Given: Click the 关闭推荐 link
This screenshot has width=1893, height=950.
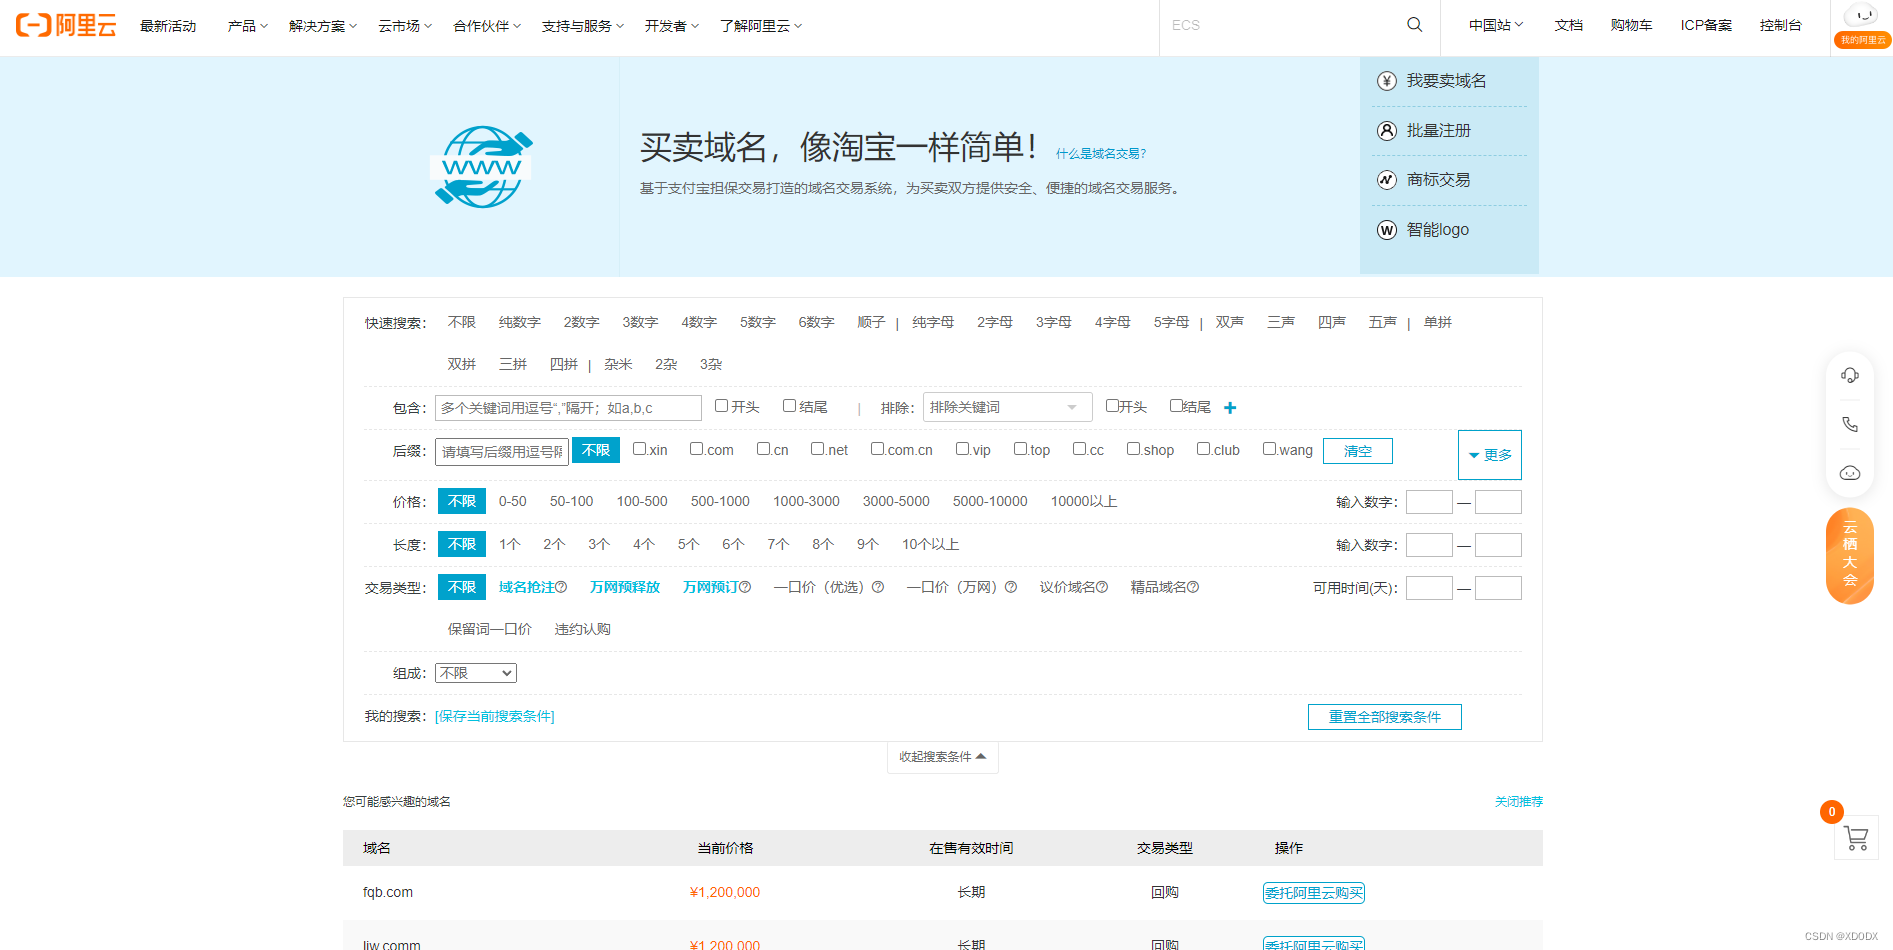Looking at the screenshot, I should pos(1518,802).
